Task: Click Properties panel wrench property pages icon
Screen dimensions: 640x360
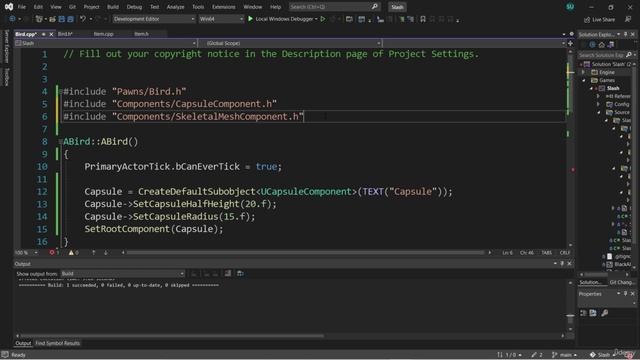Action: [x=604, y=313]
